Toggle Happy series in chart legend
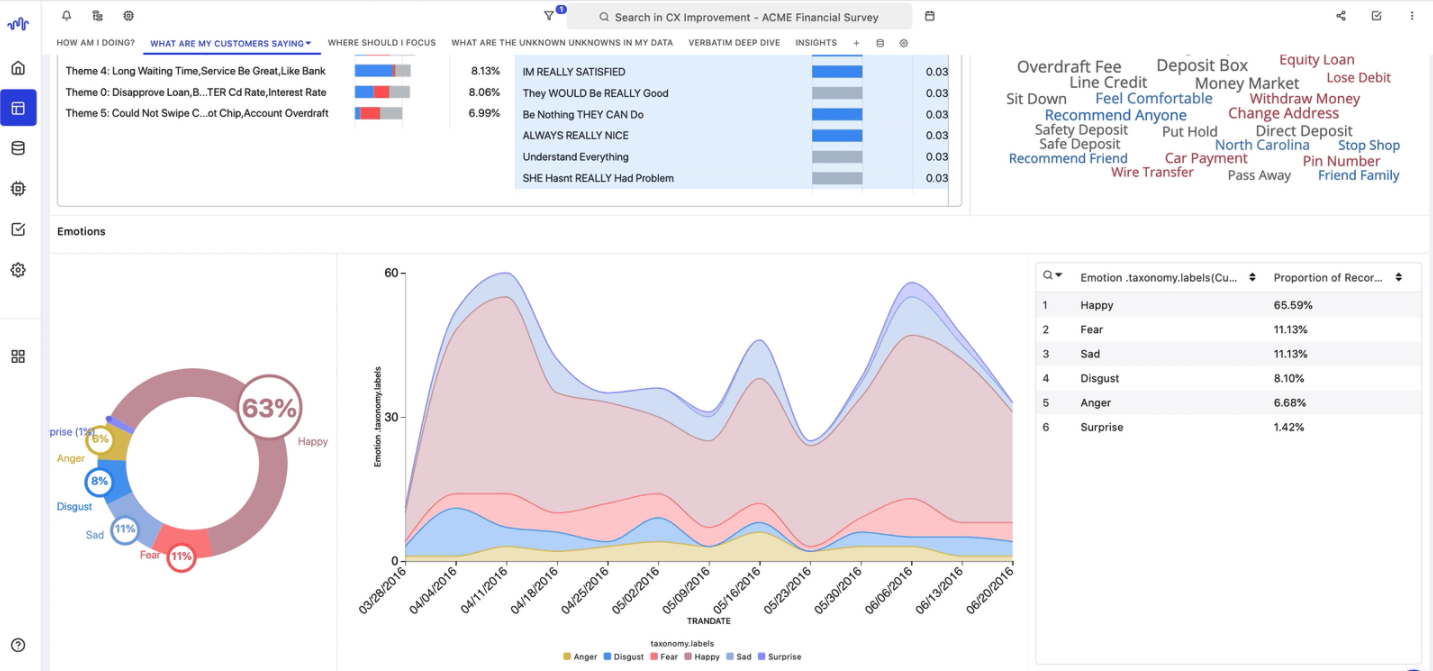The width and height of the screenshot is (1433, 671). (700, 657)
